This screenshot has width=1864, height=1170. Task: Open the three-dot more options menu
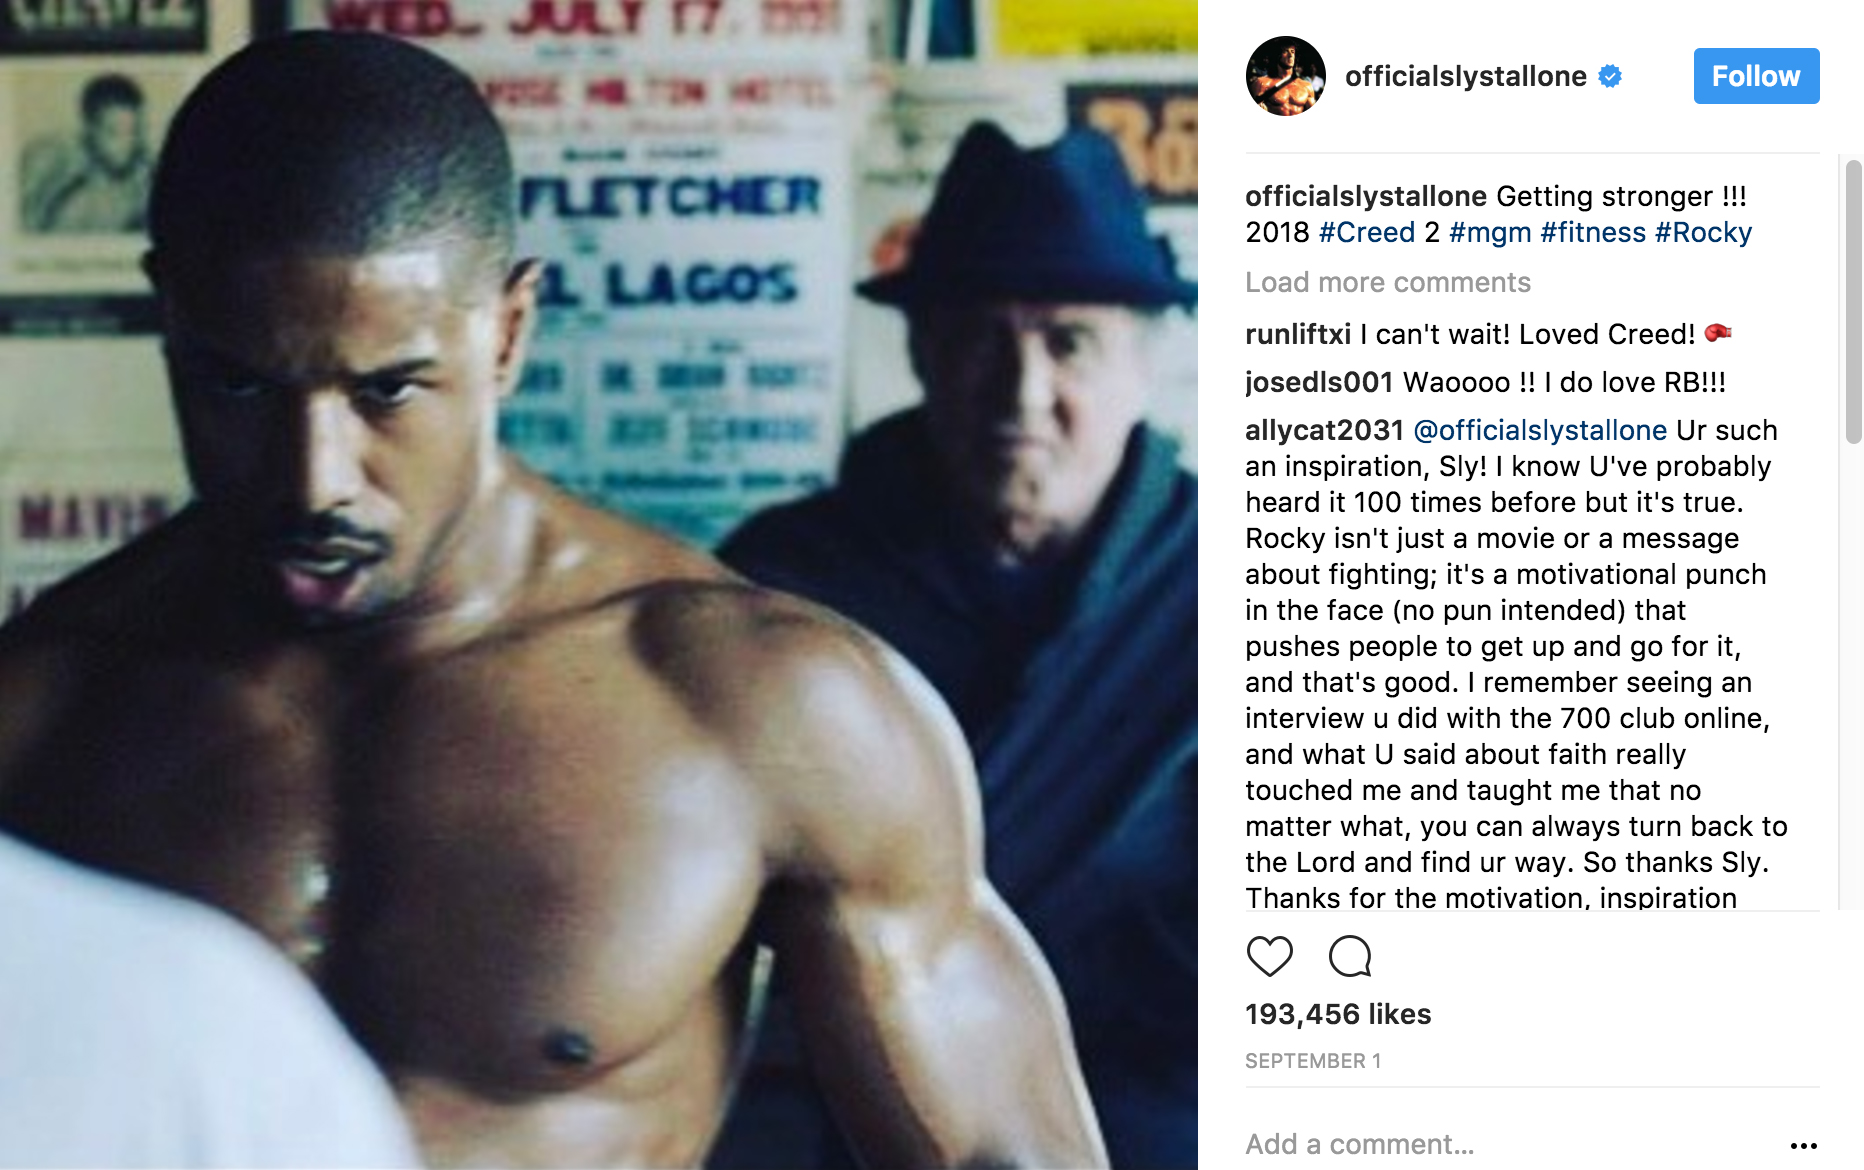click(1803, 1146)
